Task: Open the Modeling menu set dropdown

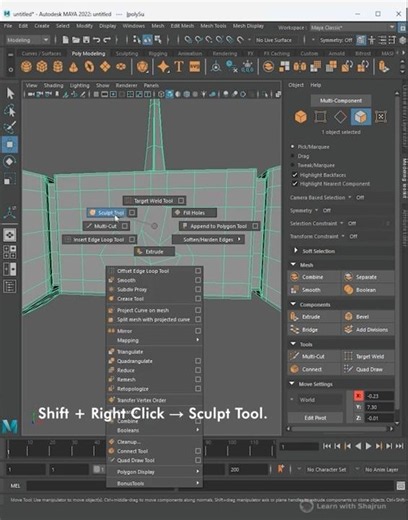Action: click(x=27, y=40)
